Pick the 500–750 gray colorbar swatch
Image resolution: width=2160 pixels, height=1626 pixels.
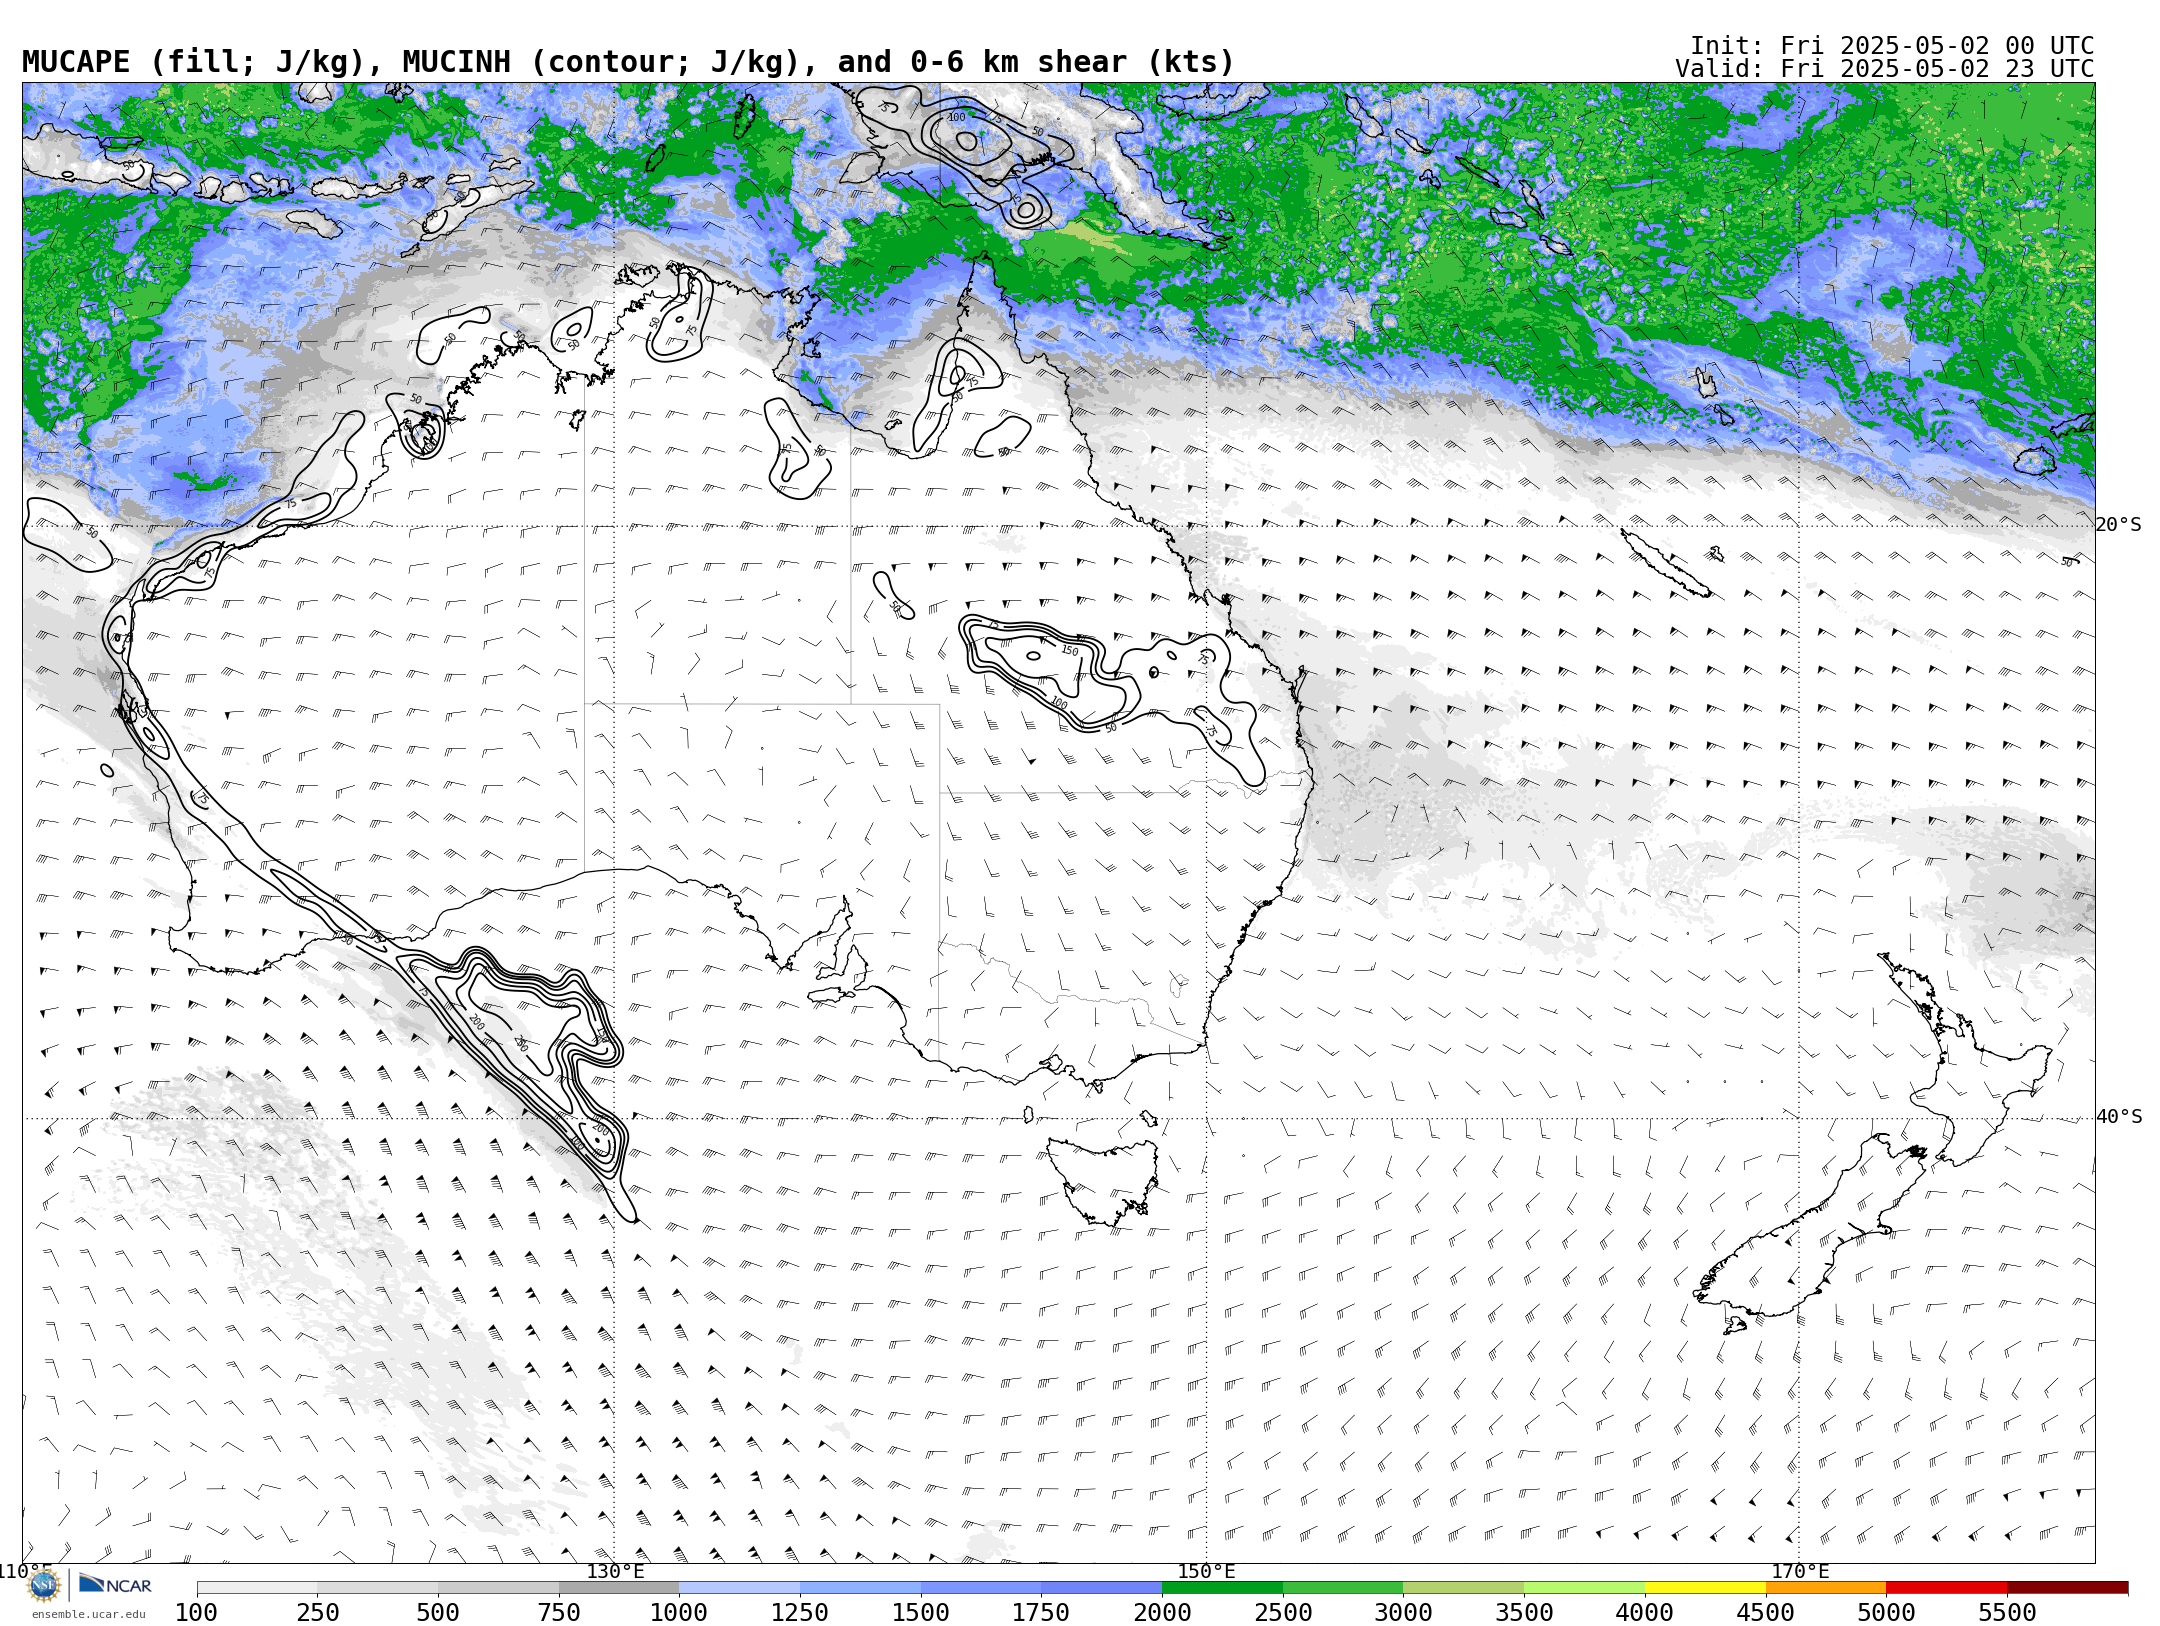(498, 1588)
